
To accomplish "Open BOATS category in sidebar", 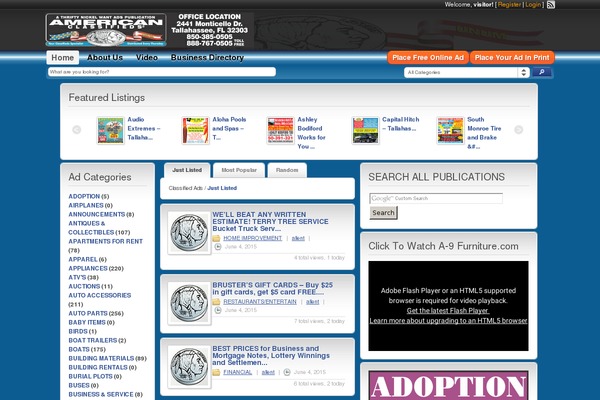I will [x=79, y=349].
